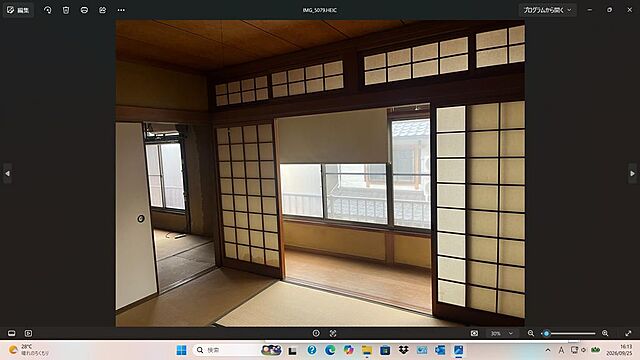Expand the system tray hidden icons chevron
Screen dimensions: 640x360
(x=548, y=350)
